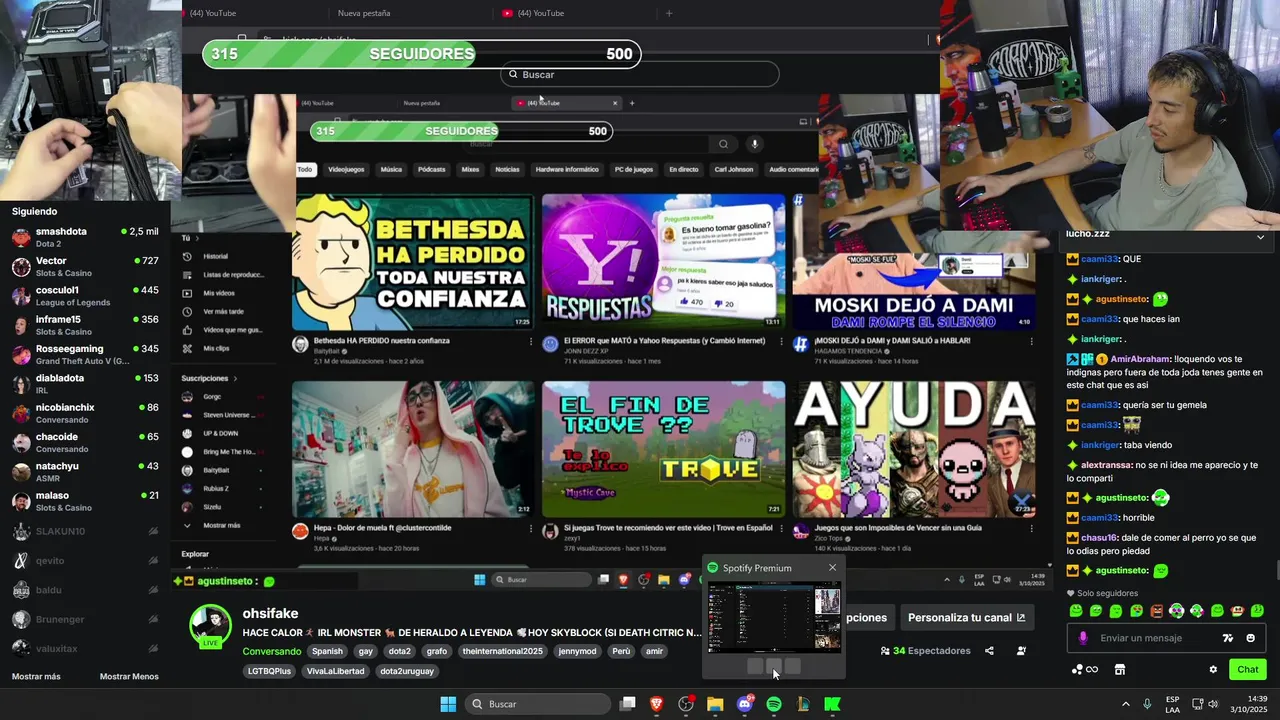Open Task View on the taskbar
1280x720 pixels.
point(628,704)
